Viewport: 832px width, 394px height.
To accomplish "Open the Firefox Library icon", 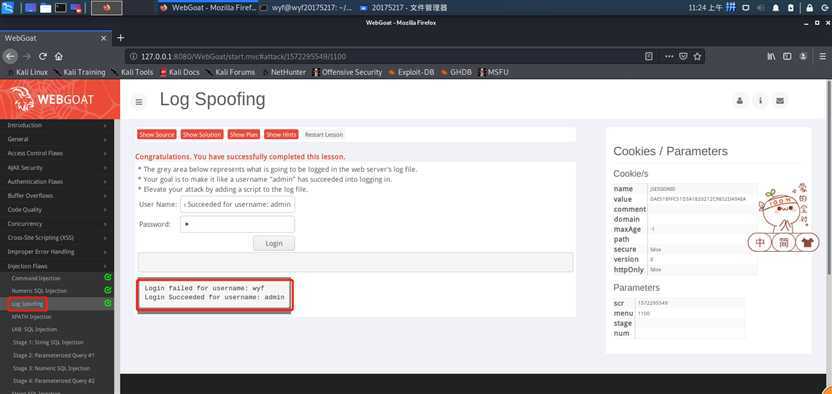I will coord(772,56).
